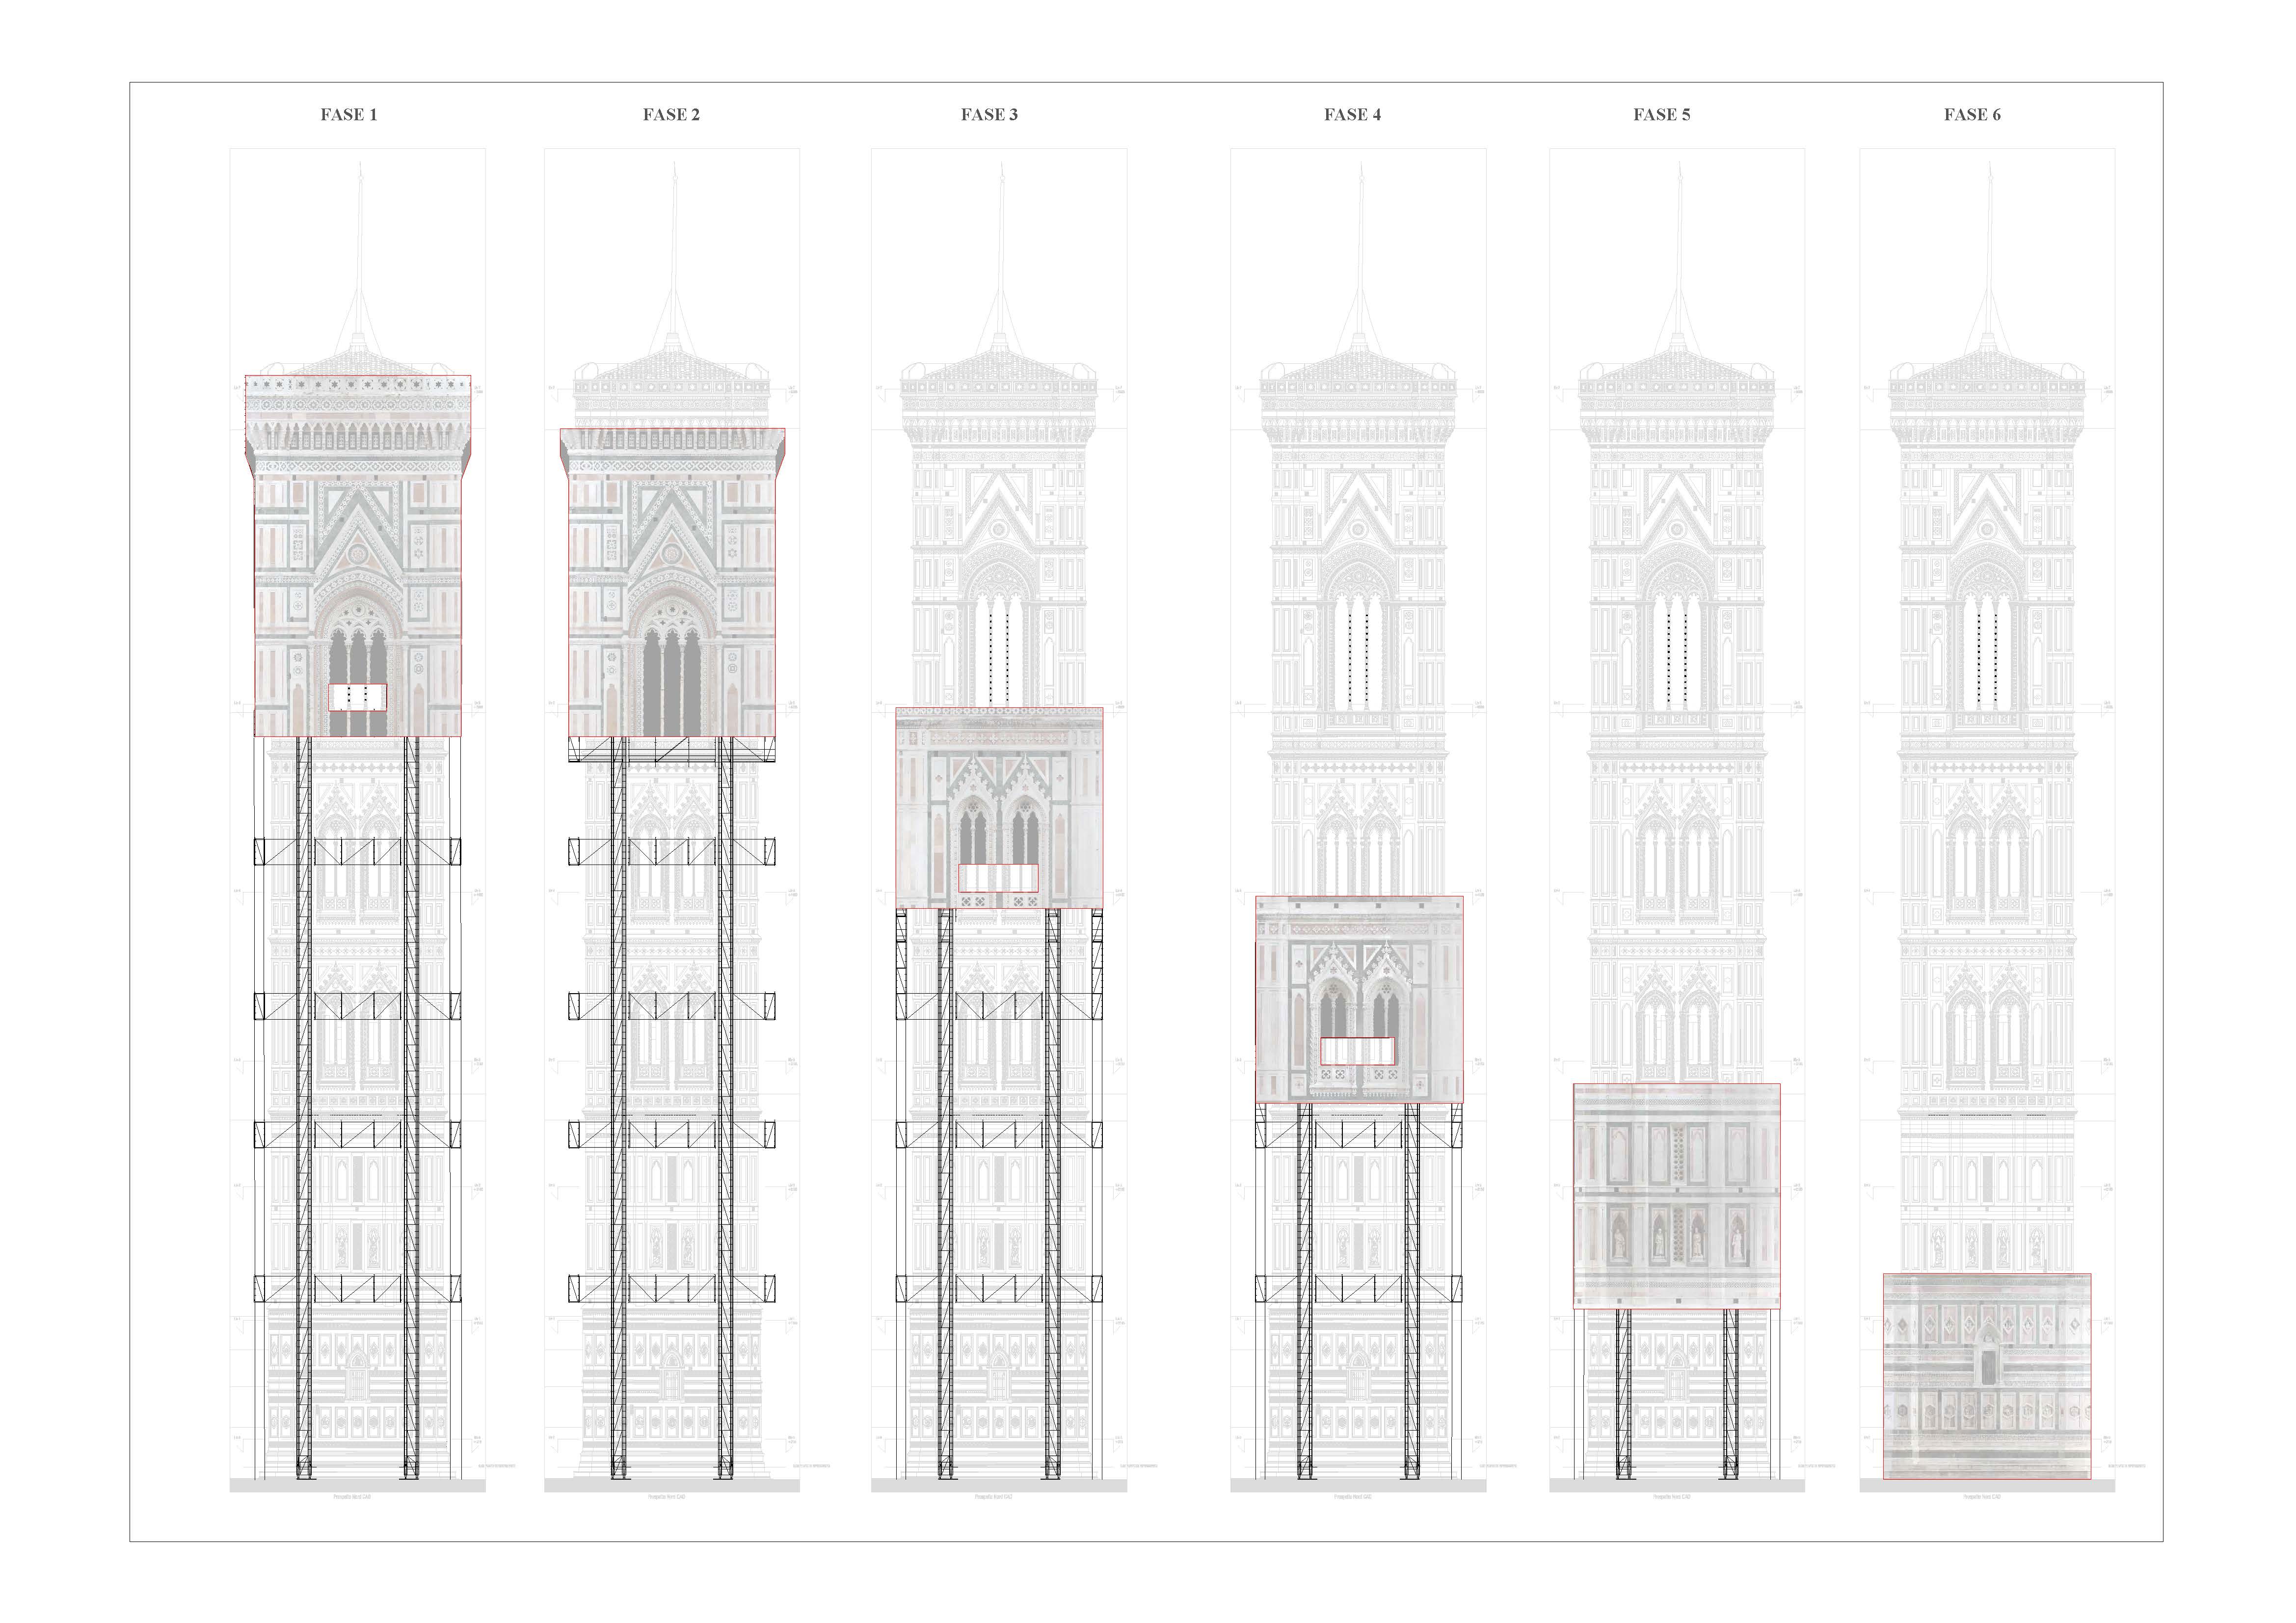Click 'Prospetto Nord CAD' caption under FASE 6
The width and height of the screenshot is (2296, 1623).
click(x=1982, y=1497)
